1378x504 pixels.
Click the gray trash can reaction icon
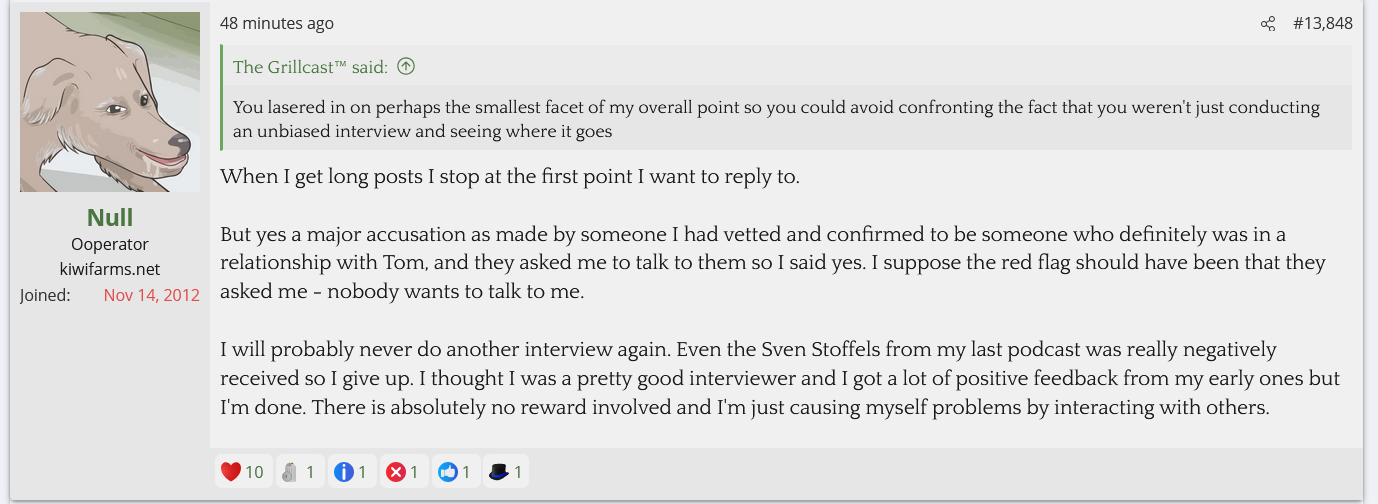(x=289, y=471)
